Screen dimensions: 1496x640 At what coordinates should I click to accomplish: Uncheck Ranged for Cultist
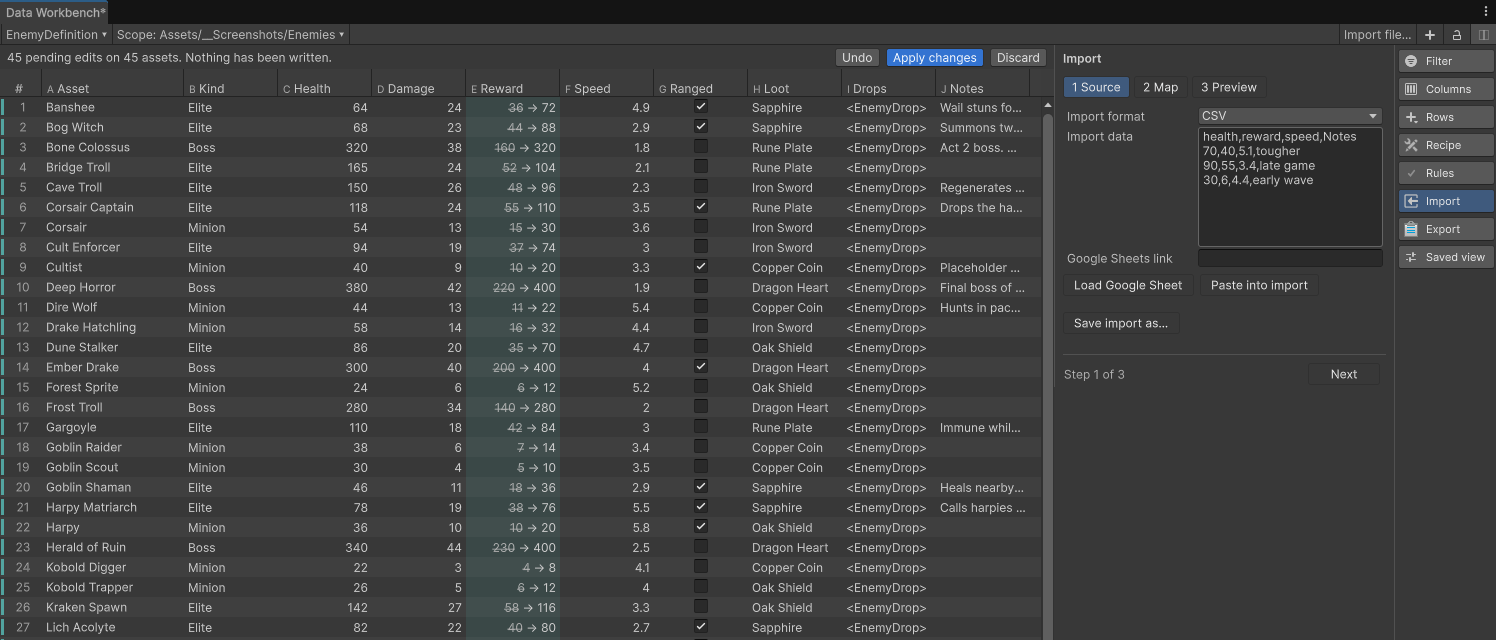[x=701, y=266]
